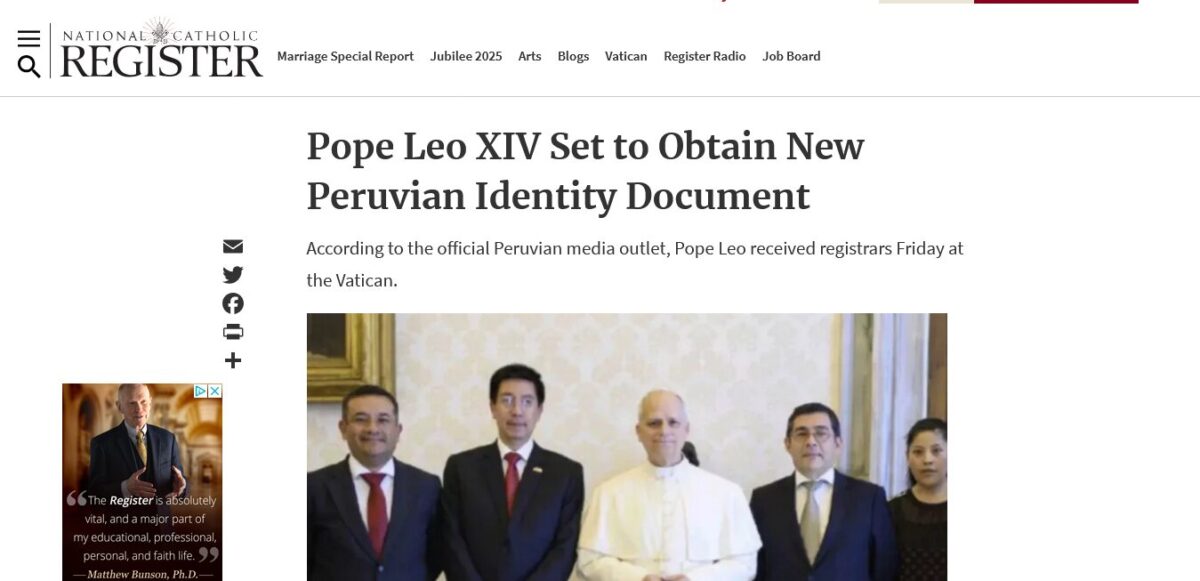Screen dimensions: 1200x581
Task: Click the Matthew Bunson testimonial ad
Action: point(142,482)
